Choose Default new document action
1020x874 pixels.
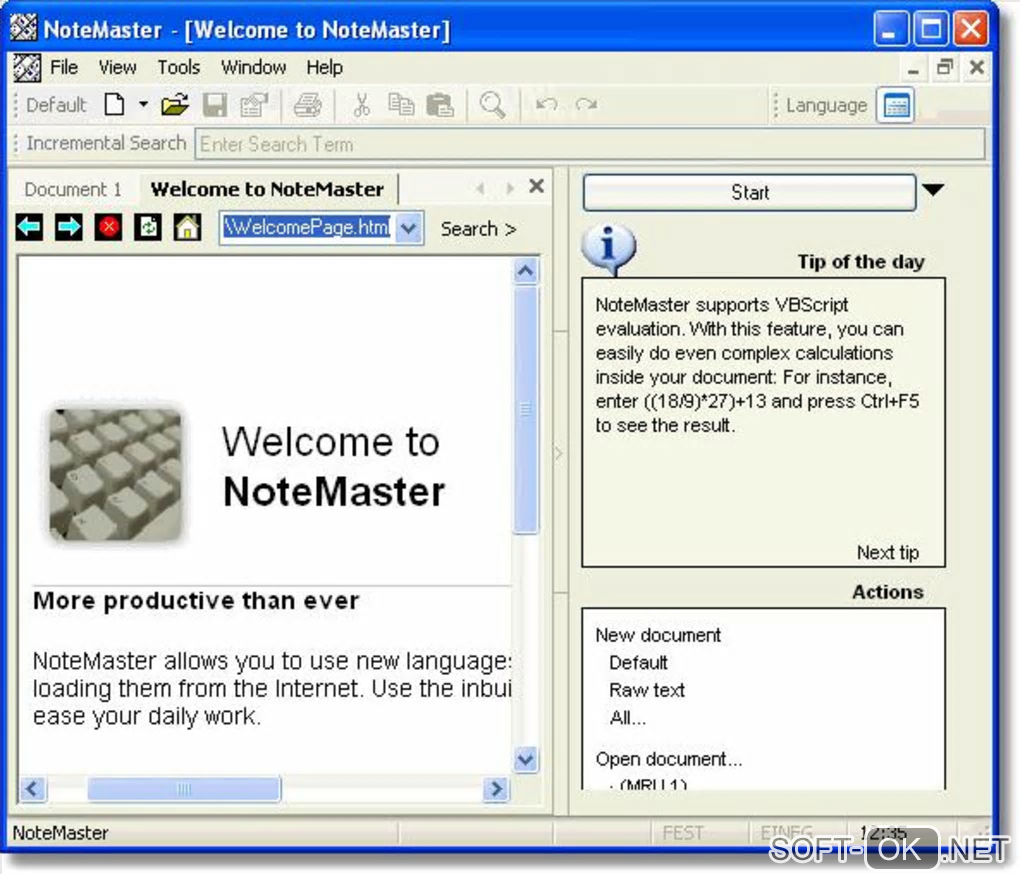click(638, 663)
